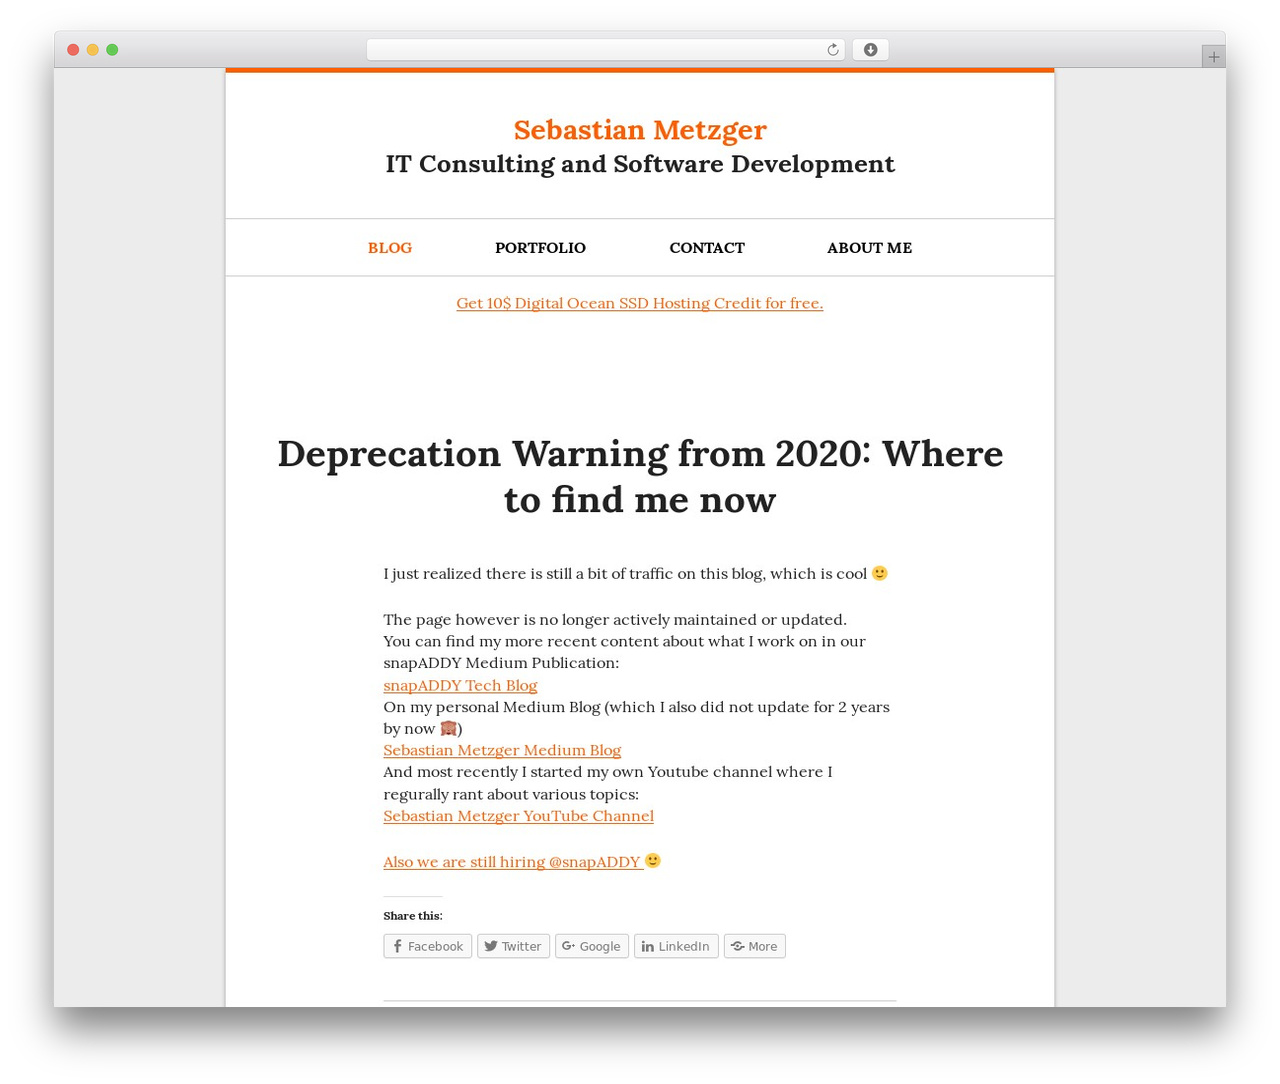Close the browser window with red button
This screenshot has width=1280, height=1084.
(x=73, y=50)
